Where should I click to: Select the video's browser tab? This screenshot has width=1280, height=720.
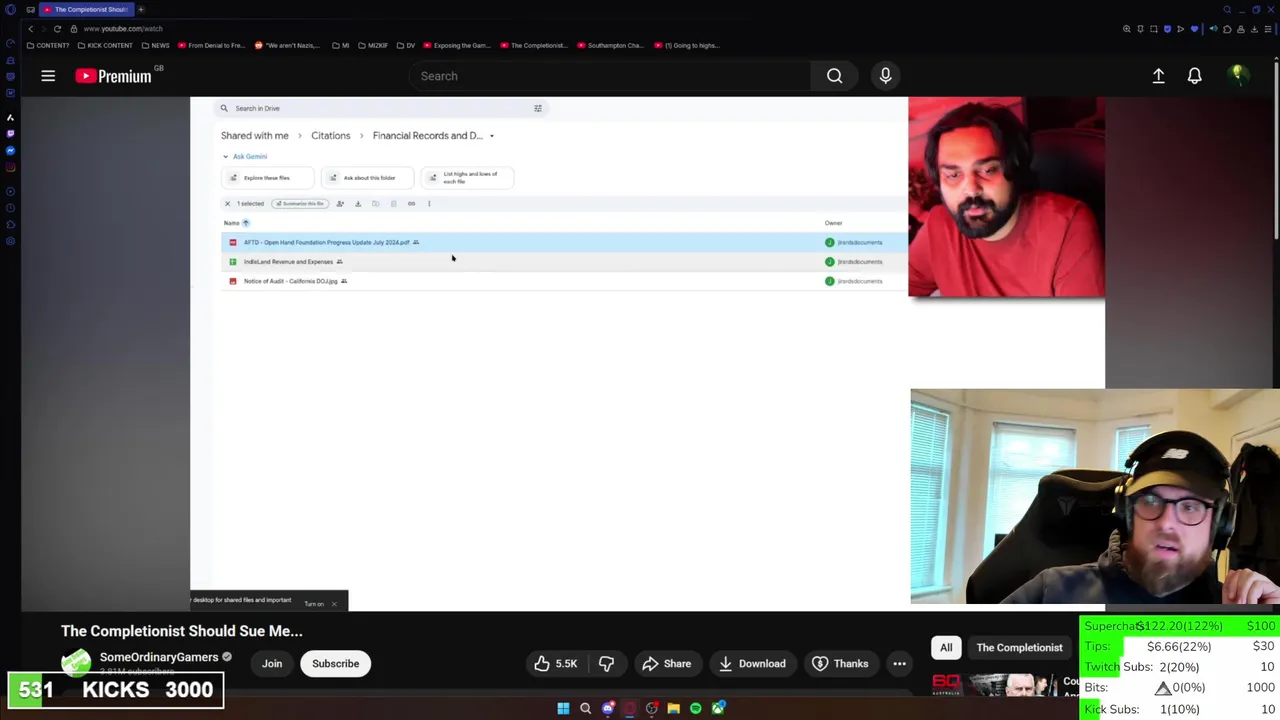coord(86,9)
